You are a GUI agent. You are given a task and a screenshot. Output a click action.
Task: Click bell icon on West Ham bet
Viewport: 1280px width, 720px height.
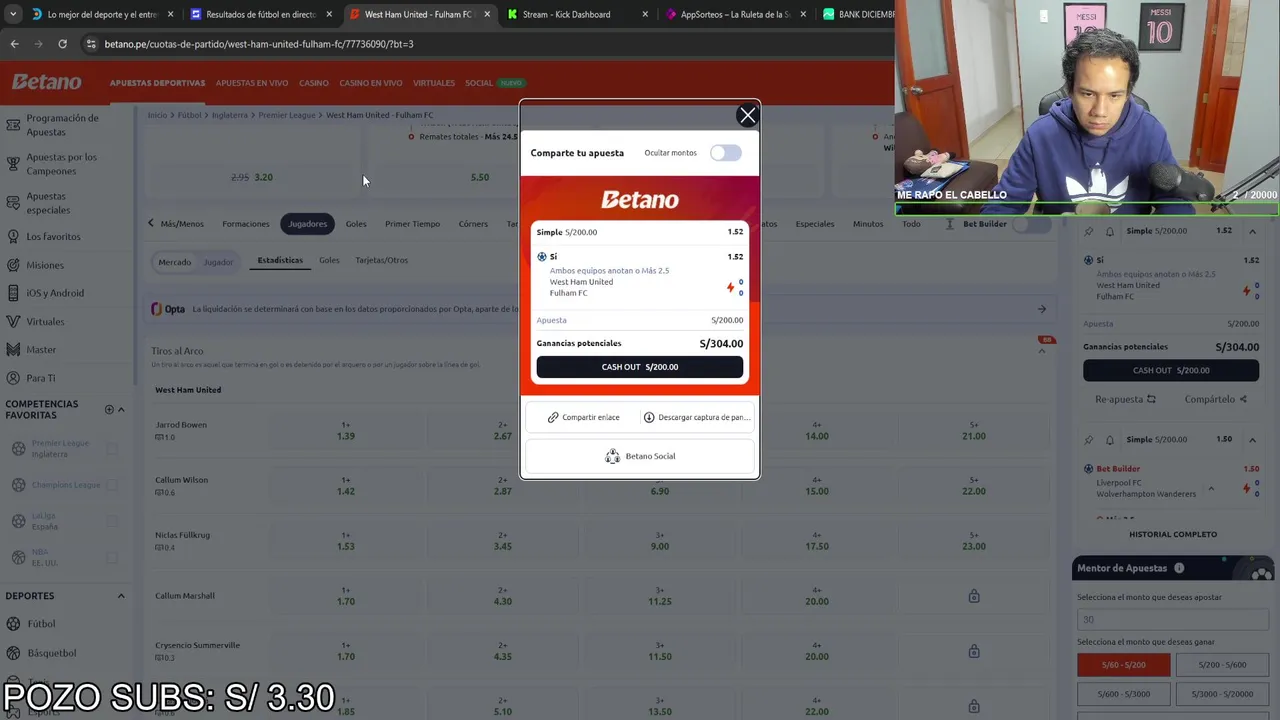pos(1109,231)
